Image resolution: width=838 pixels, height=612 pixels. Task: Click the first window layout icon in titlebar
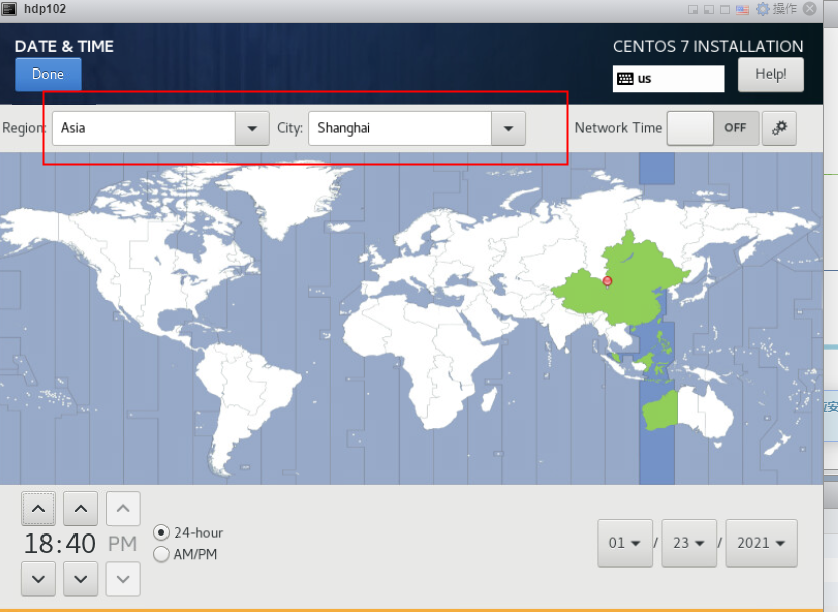[693, 10]
